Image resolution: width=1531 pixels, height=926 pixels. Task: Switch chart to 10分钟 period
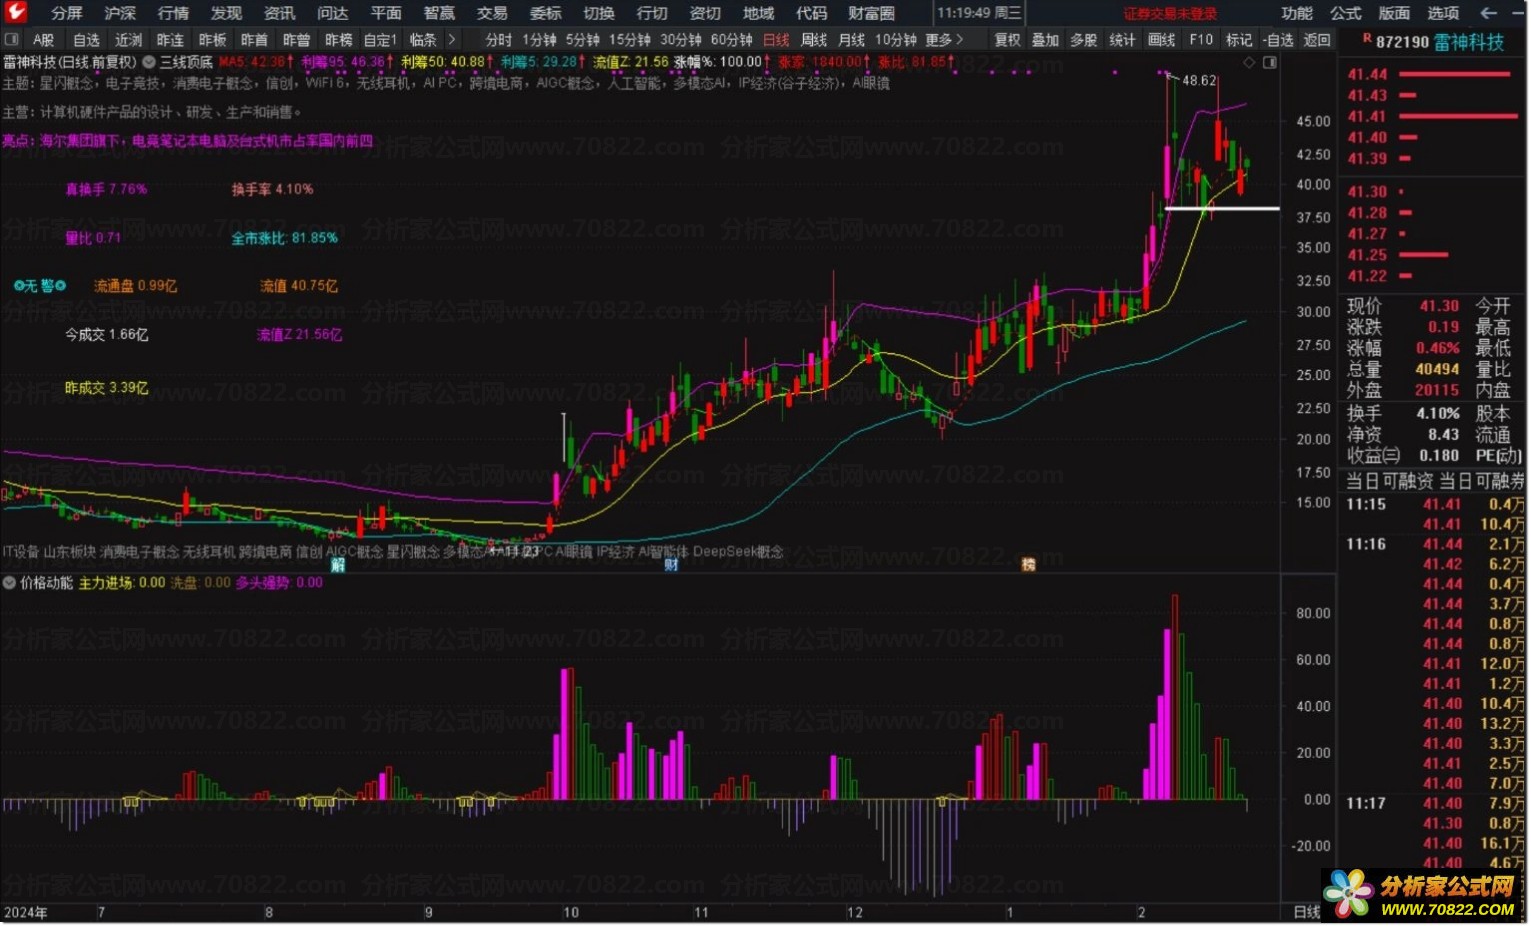(x=895, y=40)
